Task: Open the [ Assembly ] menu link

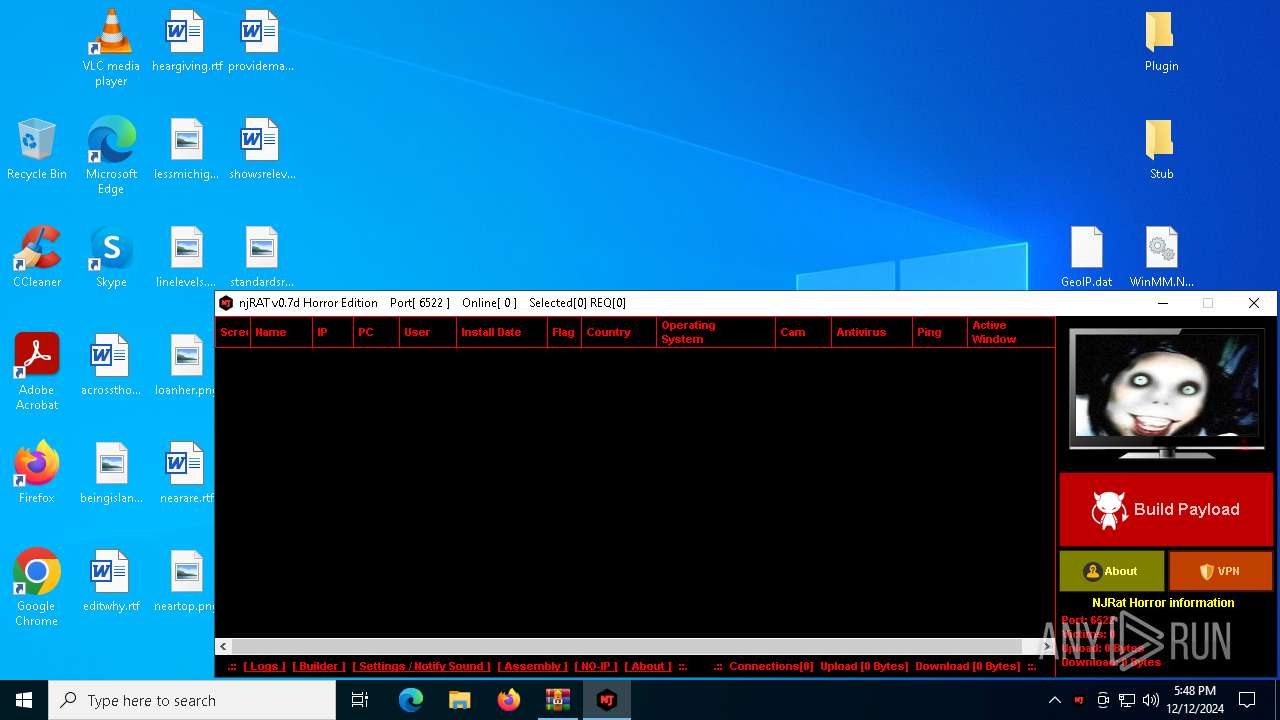Action: point(532,666)
